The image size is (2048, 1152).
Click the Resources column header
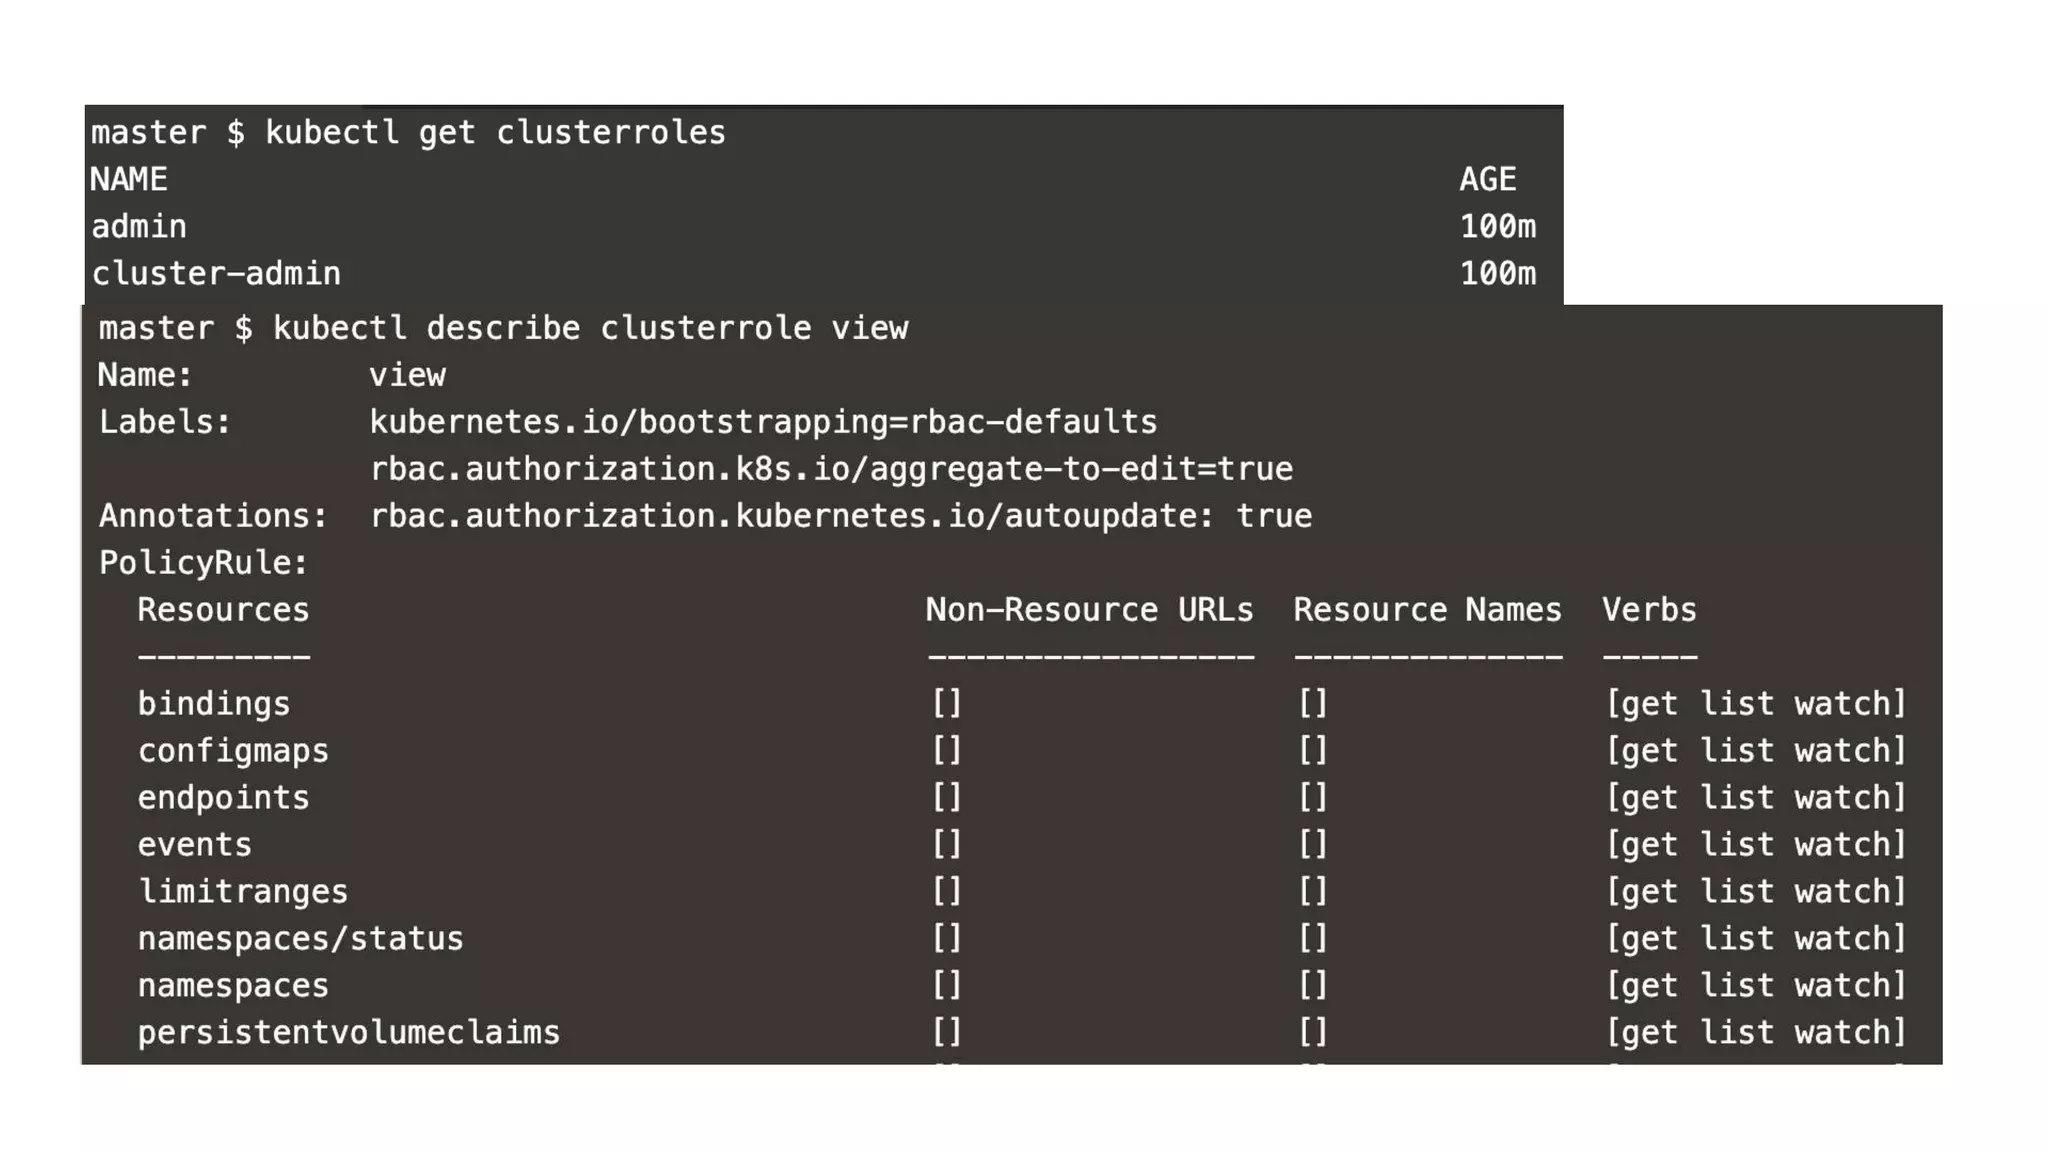click(223, 610)
